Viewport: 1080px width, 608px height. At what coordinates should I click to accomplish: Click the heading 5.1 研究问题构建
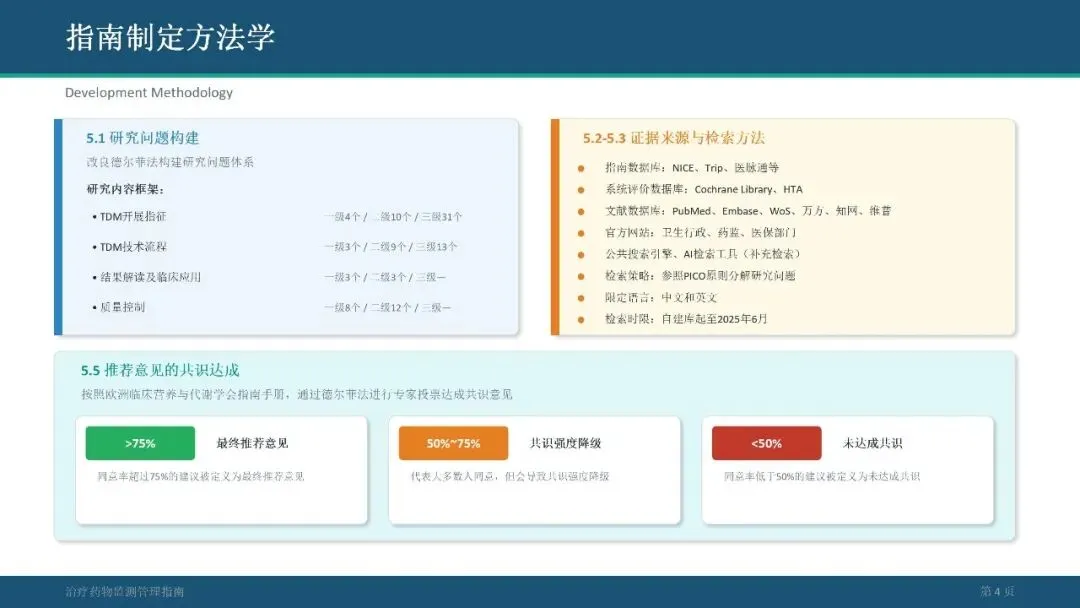pyautogui.click(x=143, y=138)
